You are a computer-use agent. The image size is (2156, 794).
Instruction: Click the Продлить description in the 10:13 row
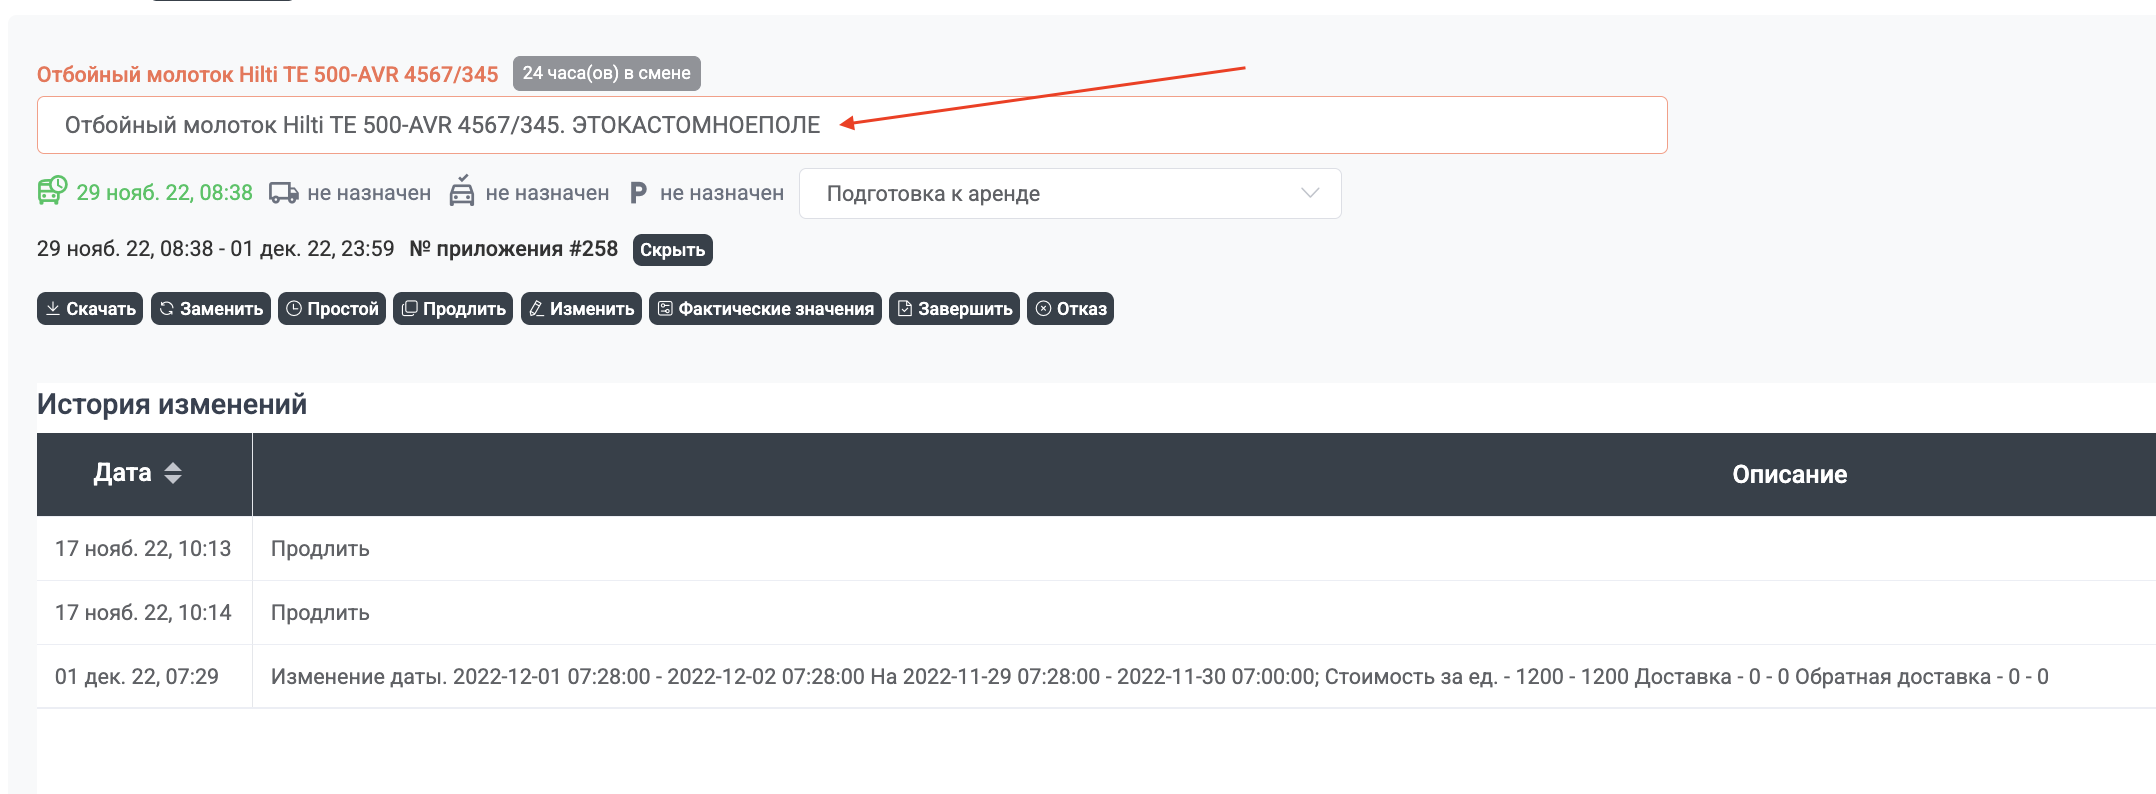point(320,549)
